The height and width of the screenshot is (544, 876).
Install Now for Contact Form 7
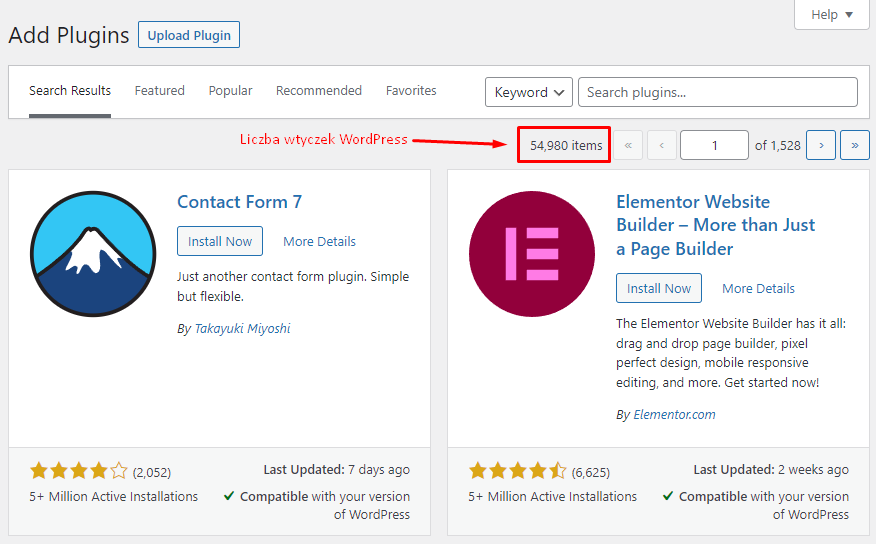click(x=220, y=241)
